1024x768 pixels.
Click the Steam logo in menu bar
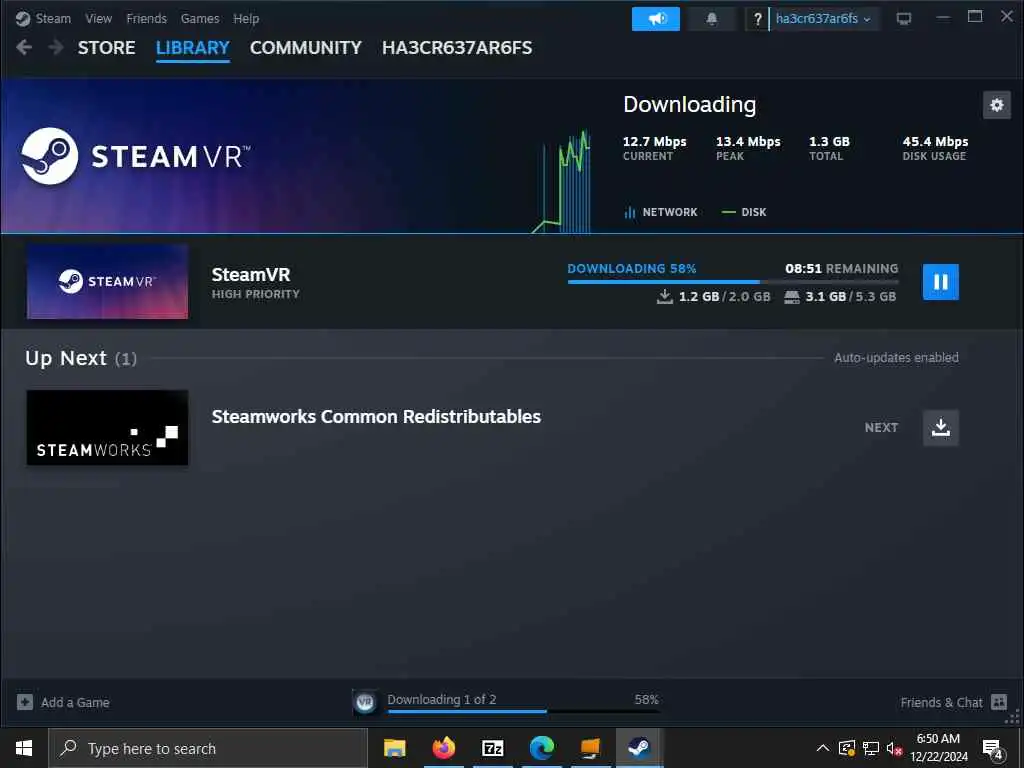tap(23, 18)
